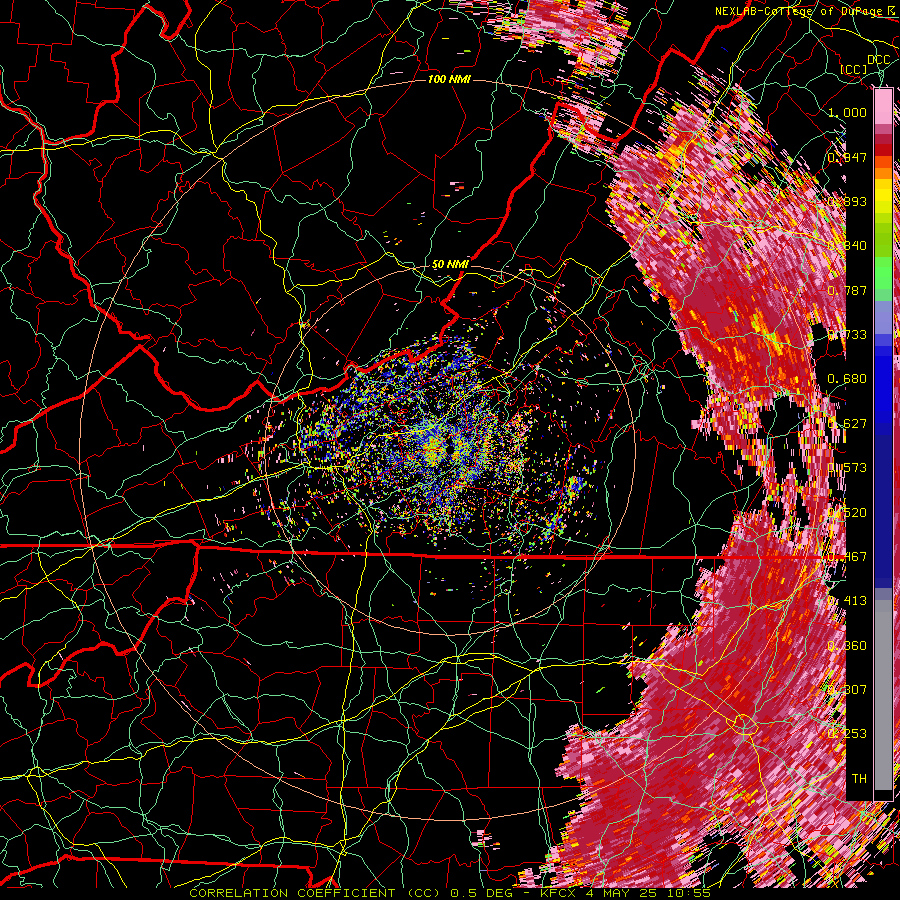Click the "100 NMI" range ring label

[x=449, y=79]
